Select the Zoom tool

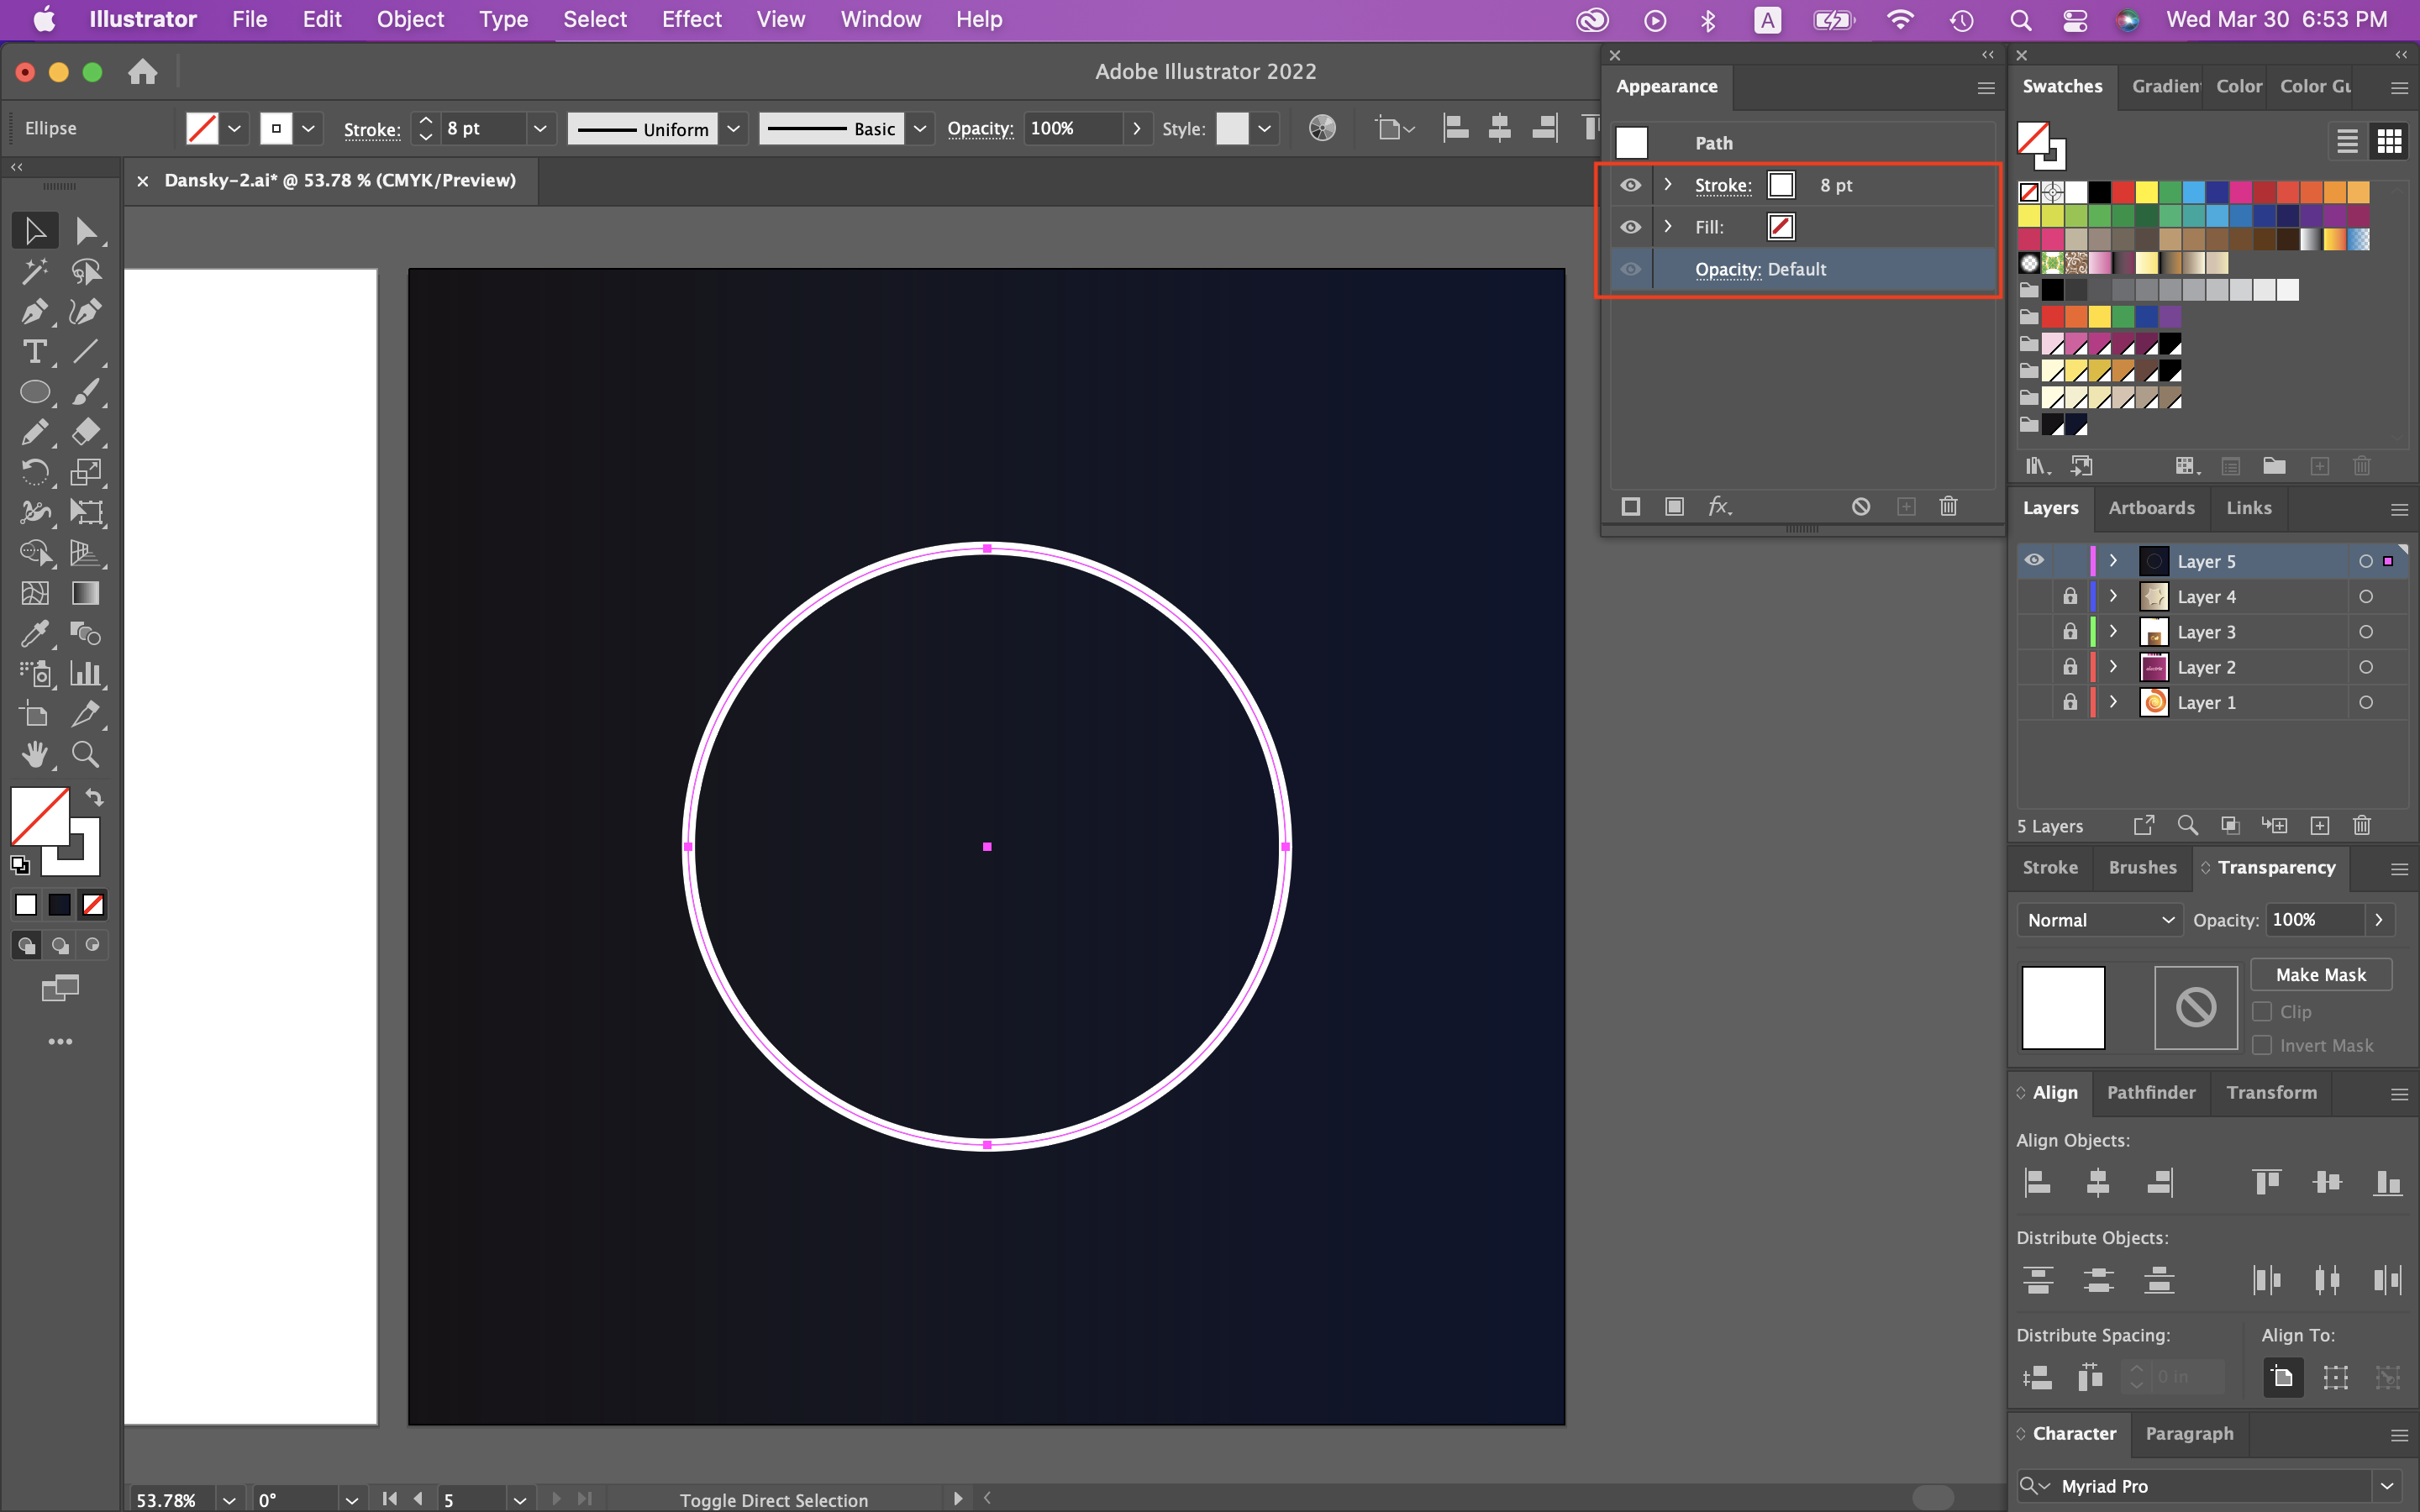[x=86, y=753]
